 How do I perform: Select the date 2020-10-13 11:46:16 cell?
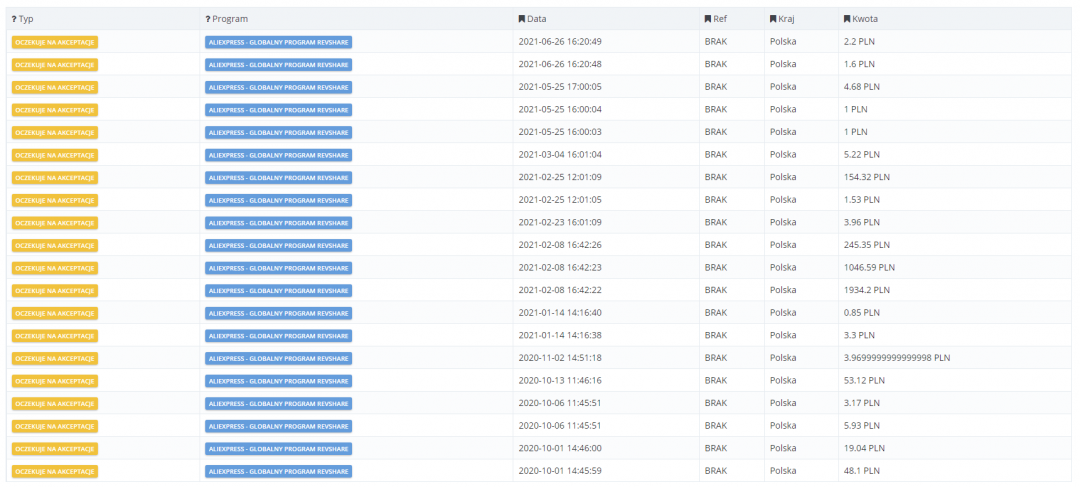pyautogui.click(x=559, y=380)
